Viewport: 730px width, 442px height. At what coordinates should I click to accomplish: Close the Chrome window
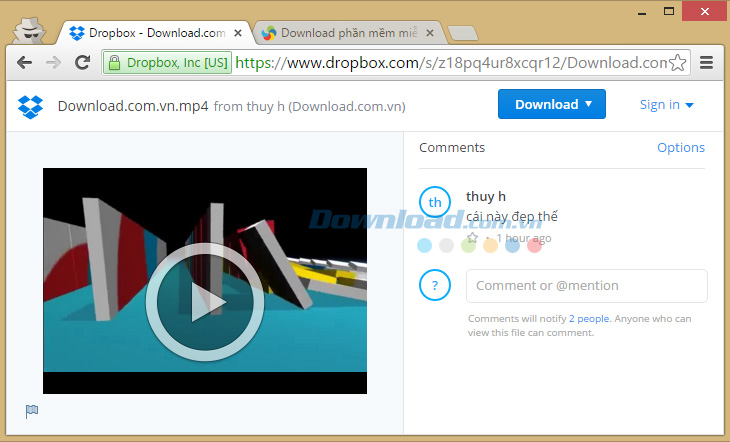[705, 11]
